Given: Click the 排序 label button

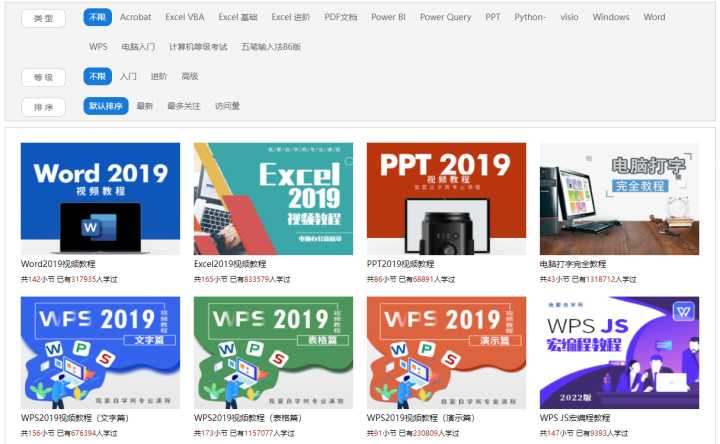Looking at the screenshot, I should click(x=43, y=107).
